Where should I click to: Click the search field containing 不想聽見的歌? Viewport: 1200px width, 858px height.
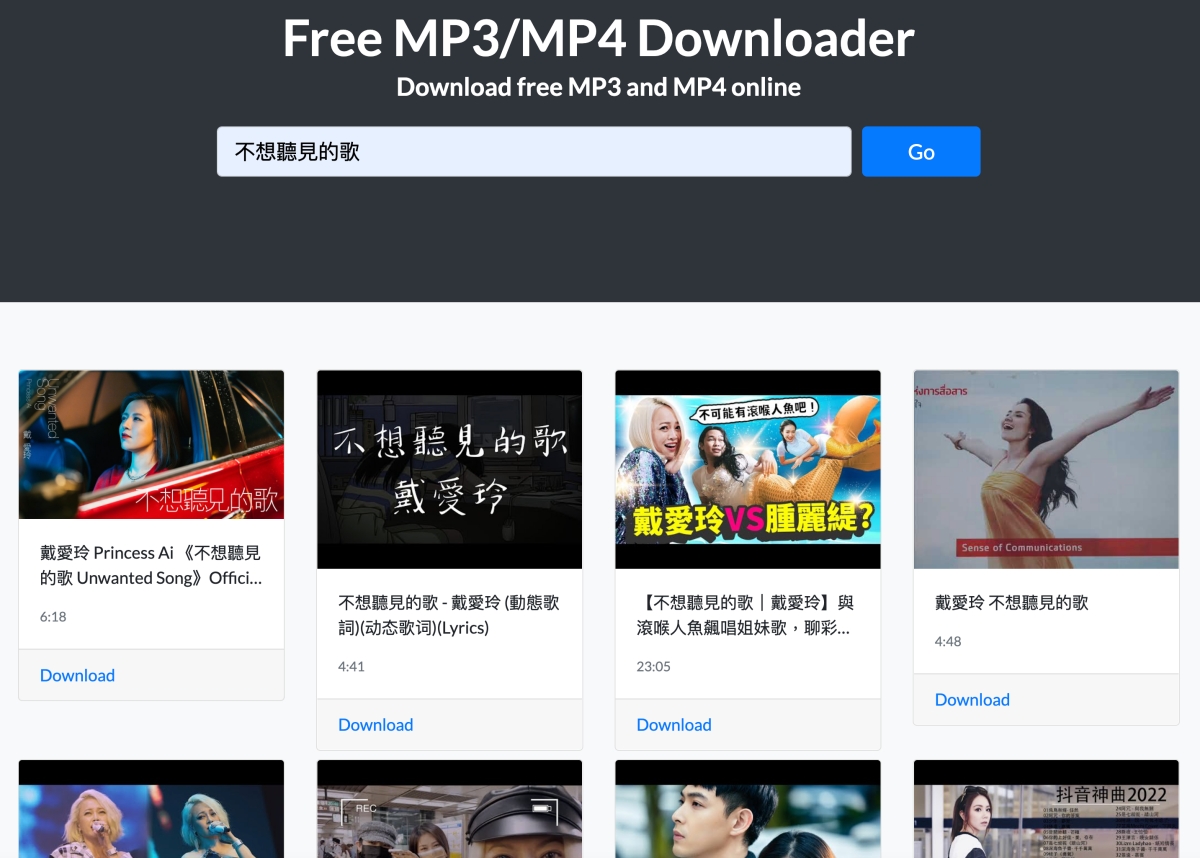[x=534, y=151]
